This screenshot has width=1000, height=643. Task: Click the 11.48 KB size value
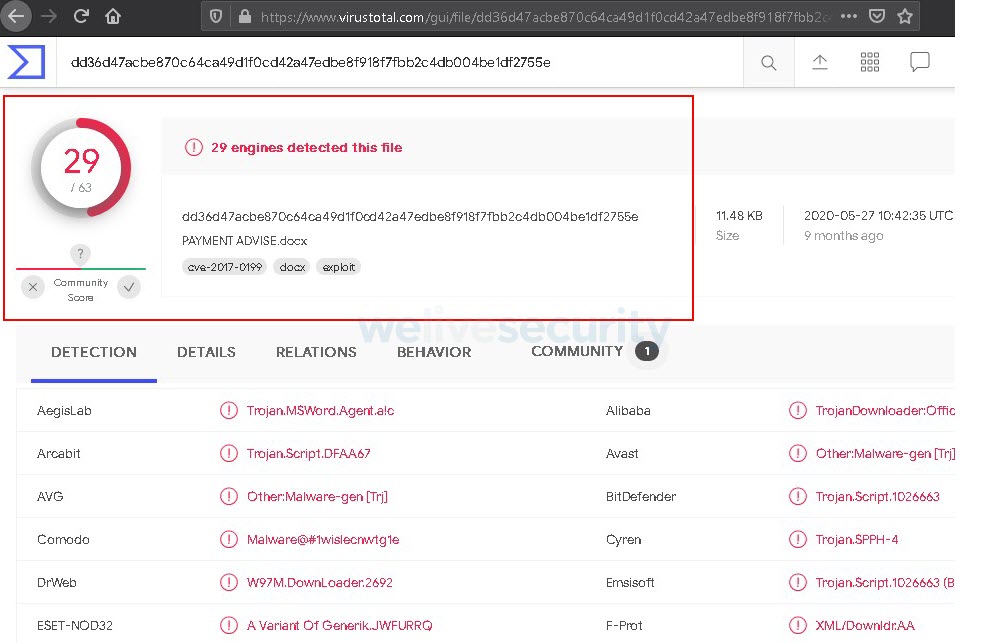point(739,216)
